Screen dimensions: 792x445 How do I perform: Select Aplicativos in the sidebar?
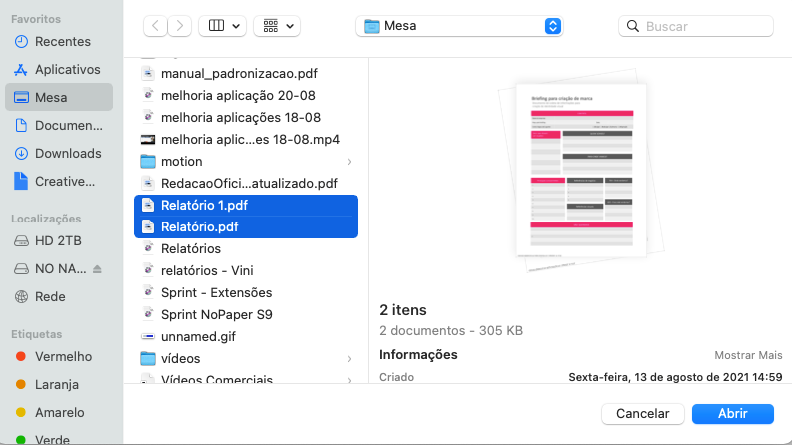(x=67, y=70)
